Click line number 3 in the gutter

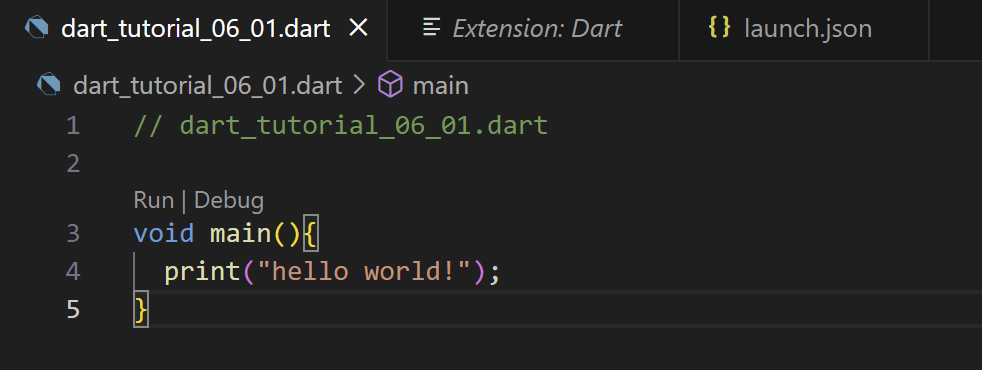pyautogui.click(x=73, y=234)
